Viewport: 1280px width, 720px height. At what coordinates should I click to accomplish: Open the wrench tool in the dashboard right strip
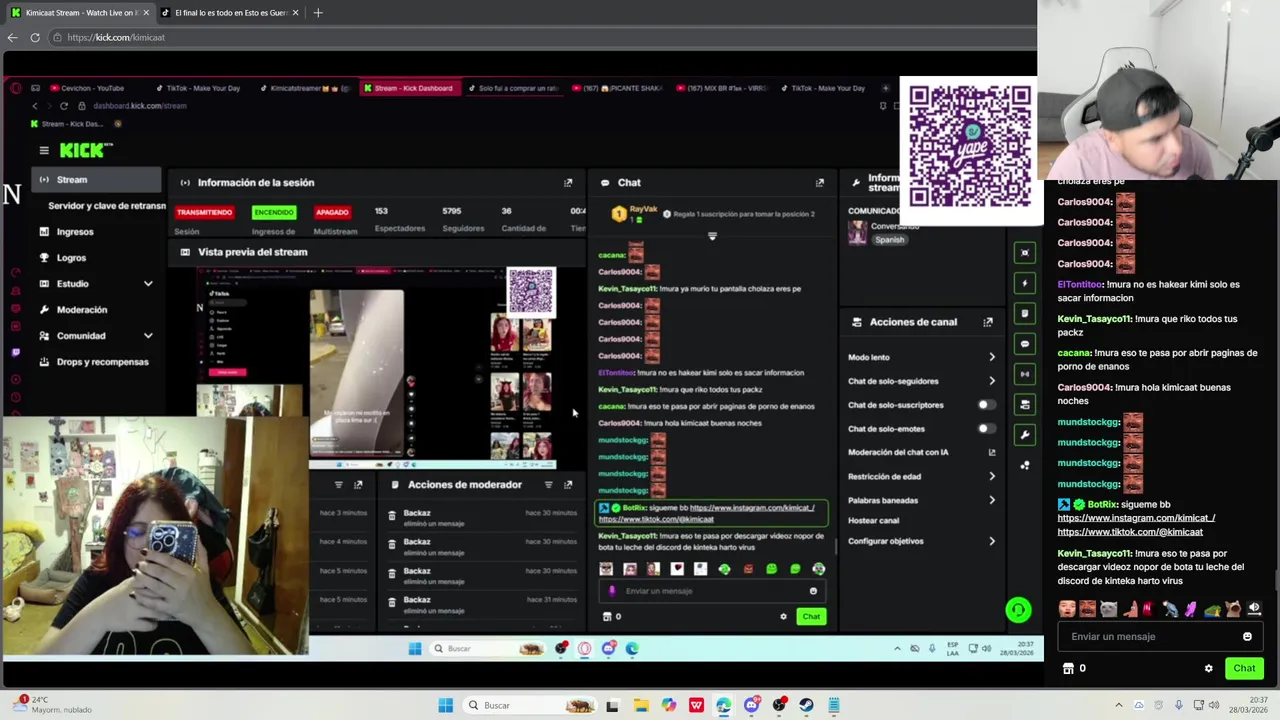point(1024,435)
